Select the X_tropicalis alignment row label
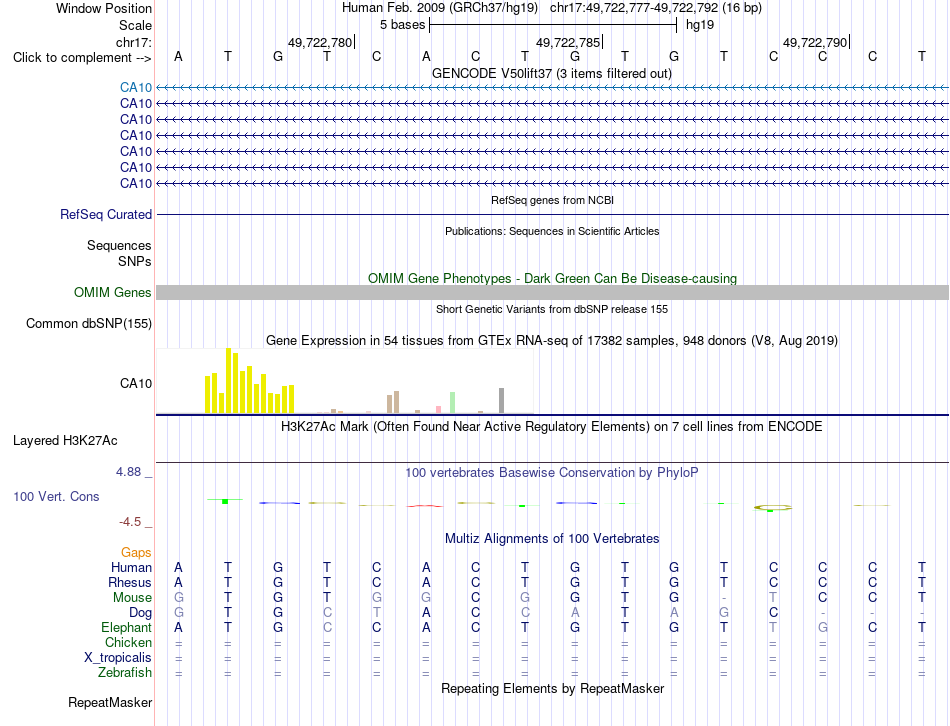The width and height of the screenshot is (950, 726). [x=118, y=658]
